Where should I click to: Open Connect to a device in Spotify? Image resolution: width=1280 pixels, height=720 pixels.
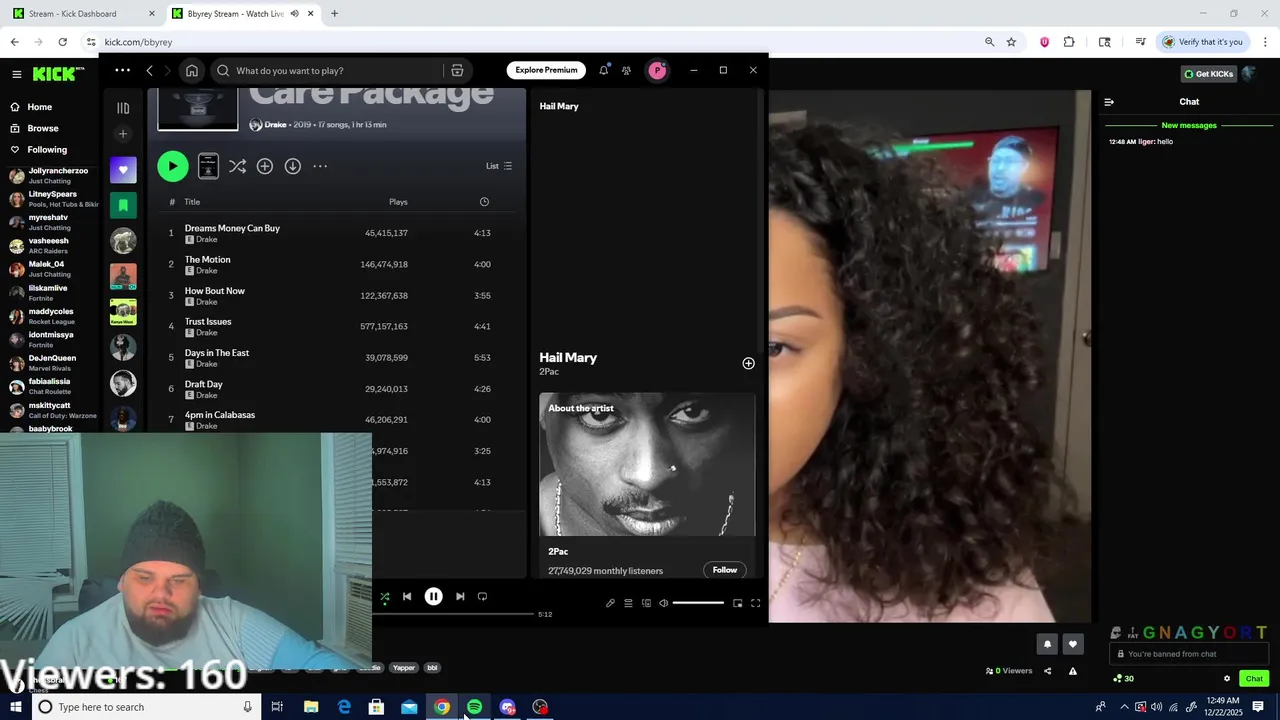646,603
